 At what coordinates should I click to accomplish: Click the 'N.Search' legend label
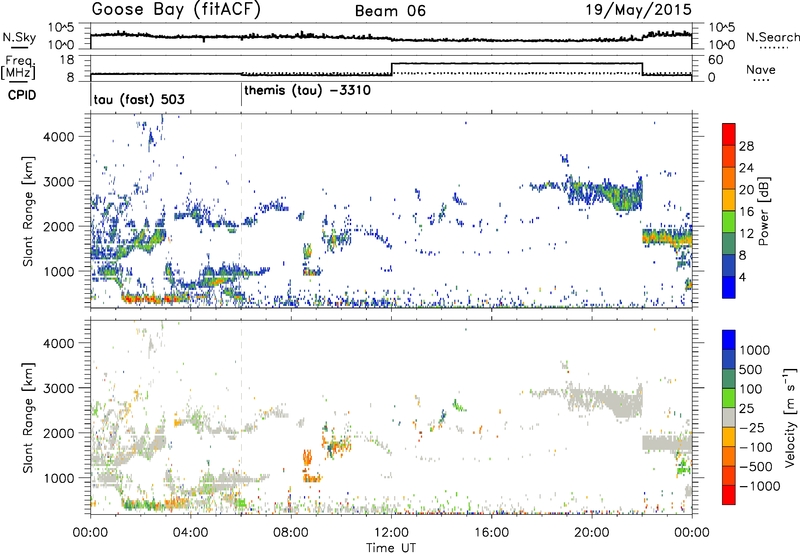(772, 37)
